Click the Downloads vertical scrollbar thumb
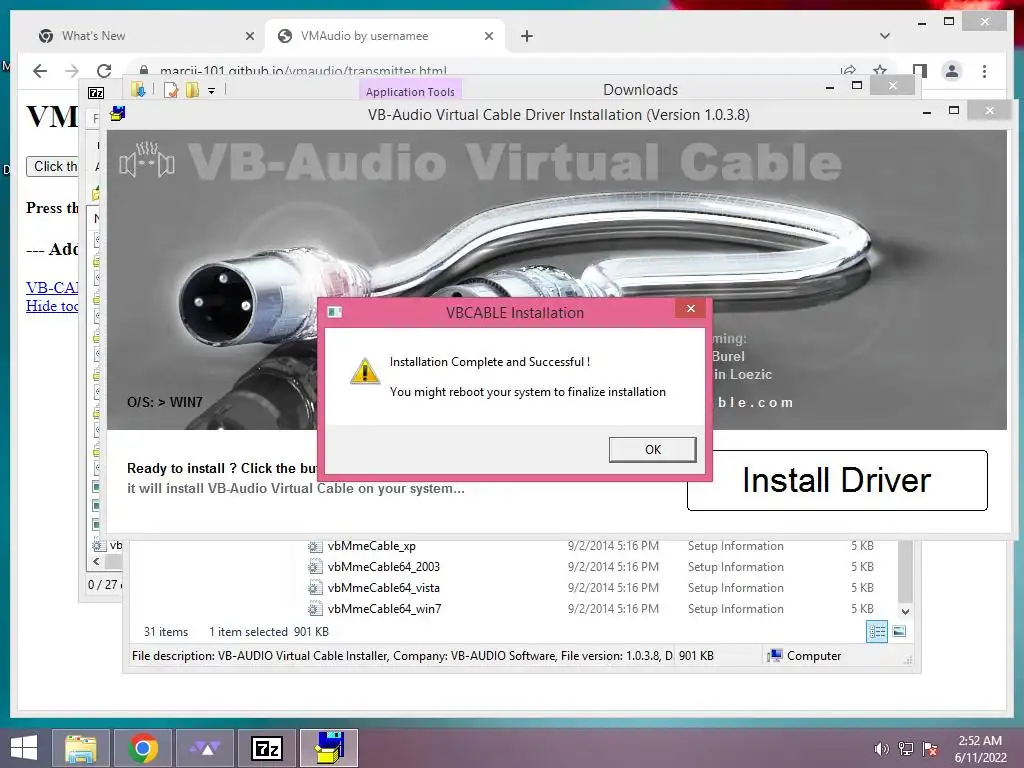This screenshot has height=768, width=1024. (905, 571)
